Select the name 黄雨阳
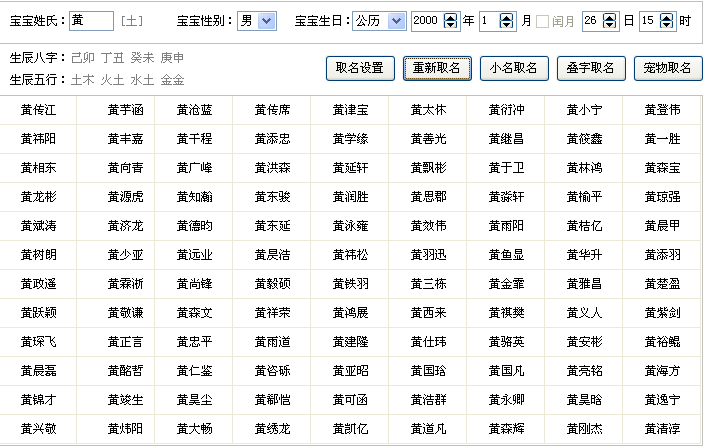Viewport: 708px width, 447px height. tap(506, 226)
